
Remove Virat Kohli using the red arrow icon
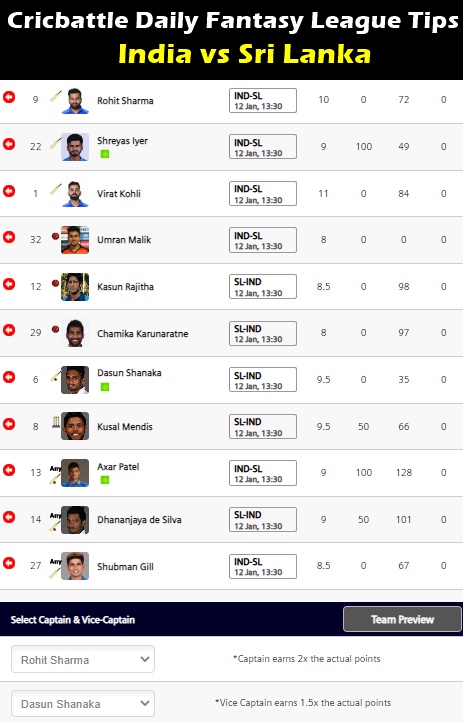[9, 191]
